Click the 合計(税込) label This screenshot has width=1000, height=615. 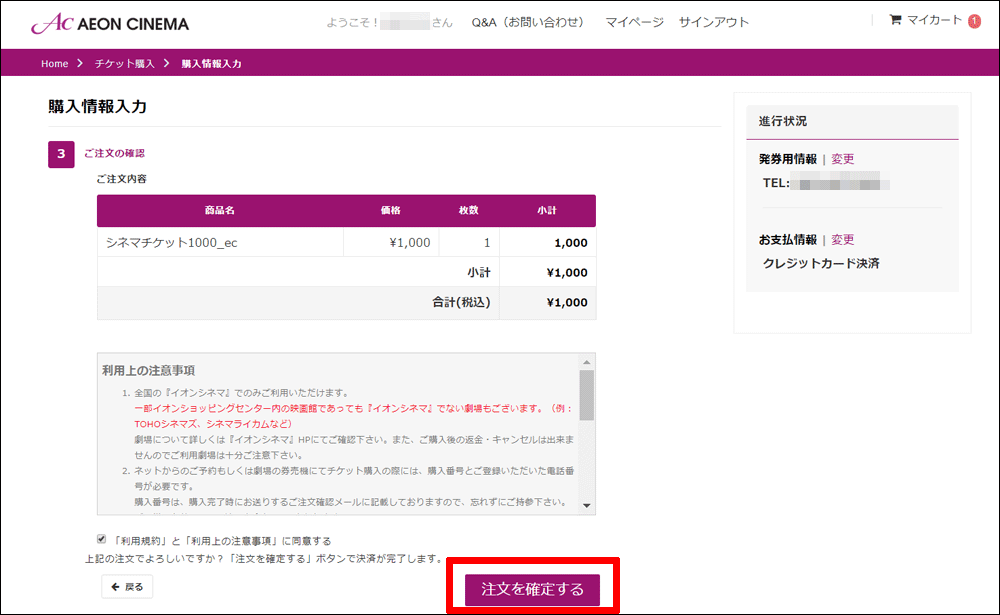tap(461, 302)
